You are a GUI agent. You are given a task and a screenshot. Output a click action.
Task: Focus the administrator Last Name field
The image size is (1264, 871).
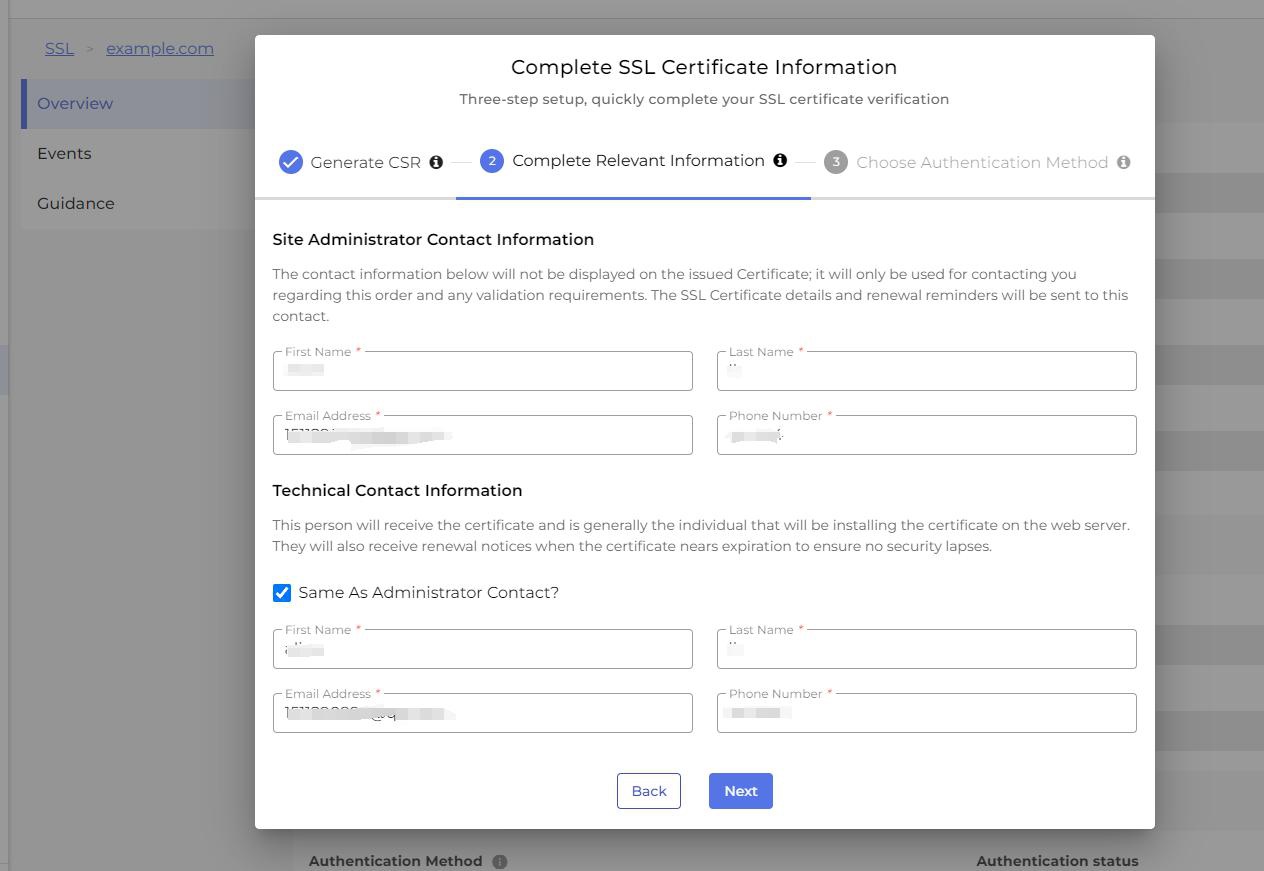click(x=927, y=371)
